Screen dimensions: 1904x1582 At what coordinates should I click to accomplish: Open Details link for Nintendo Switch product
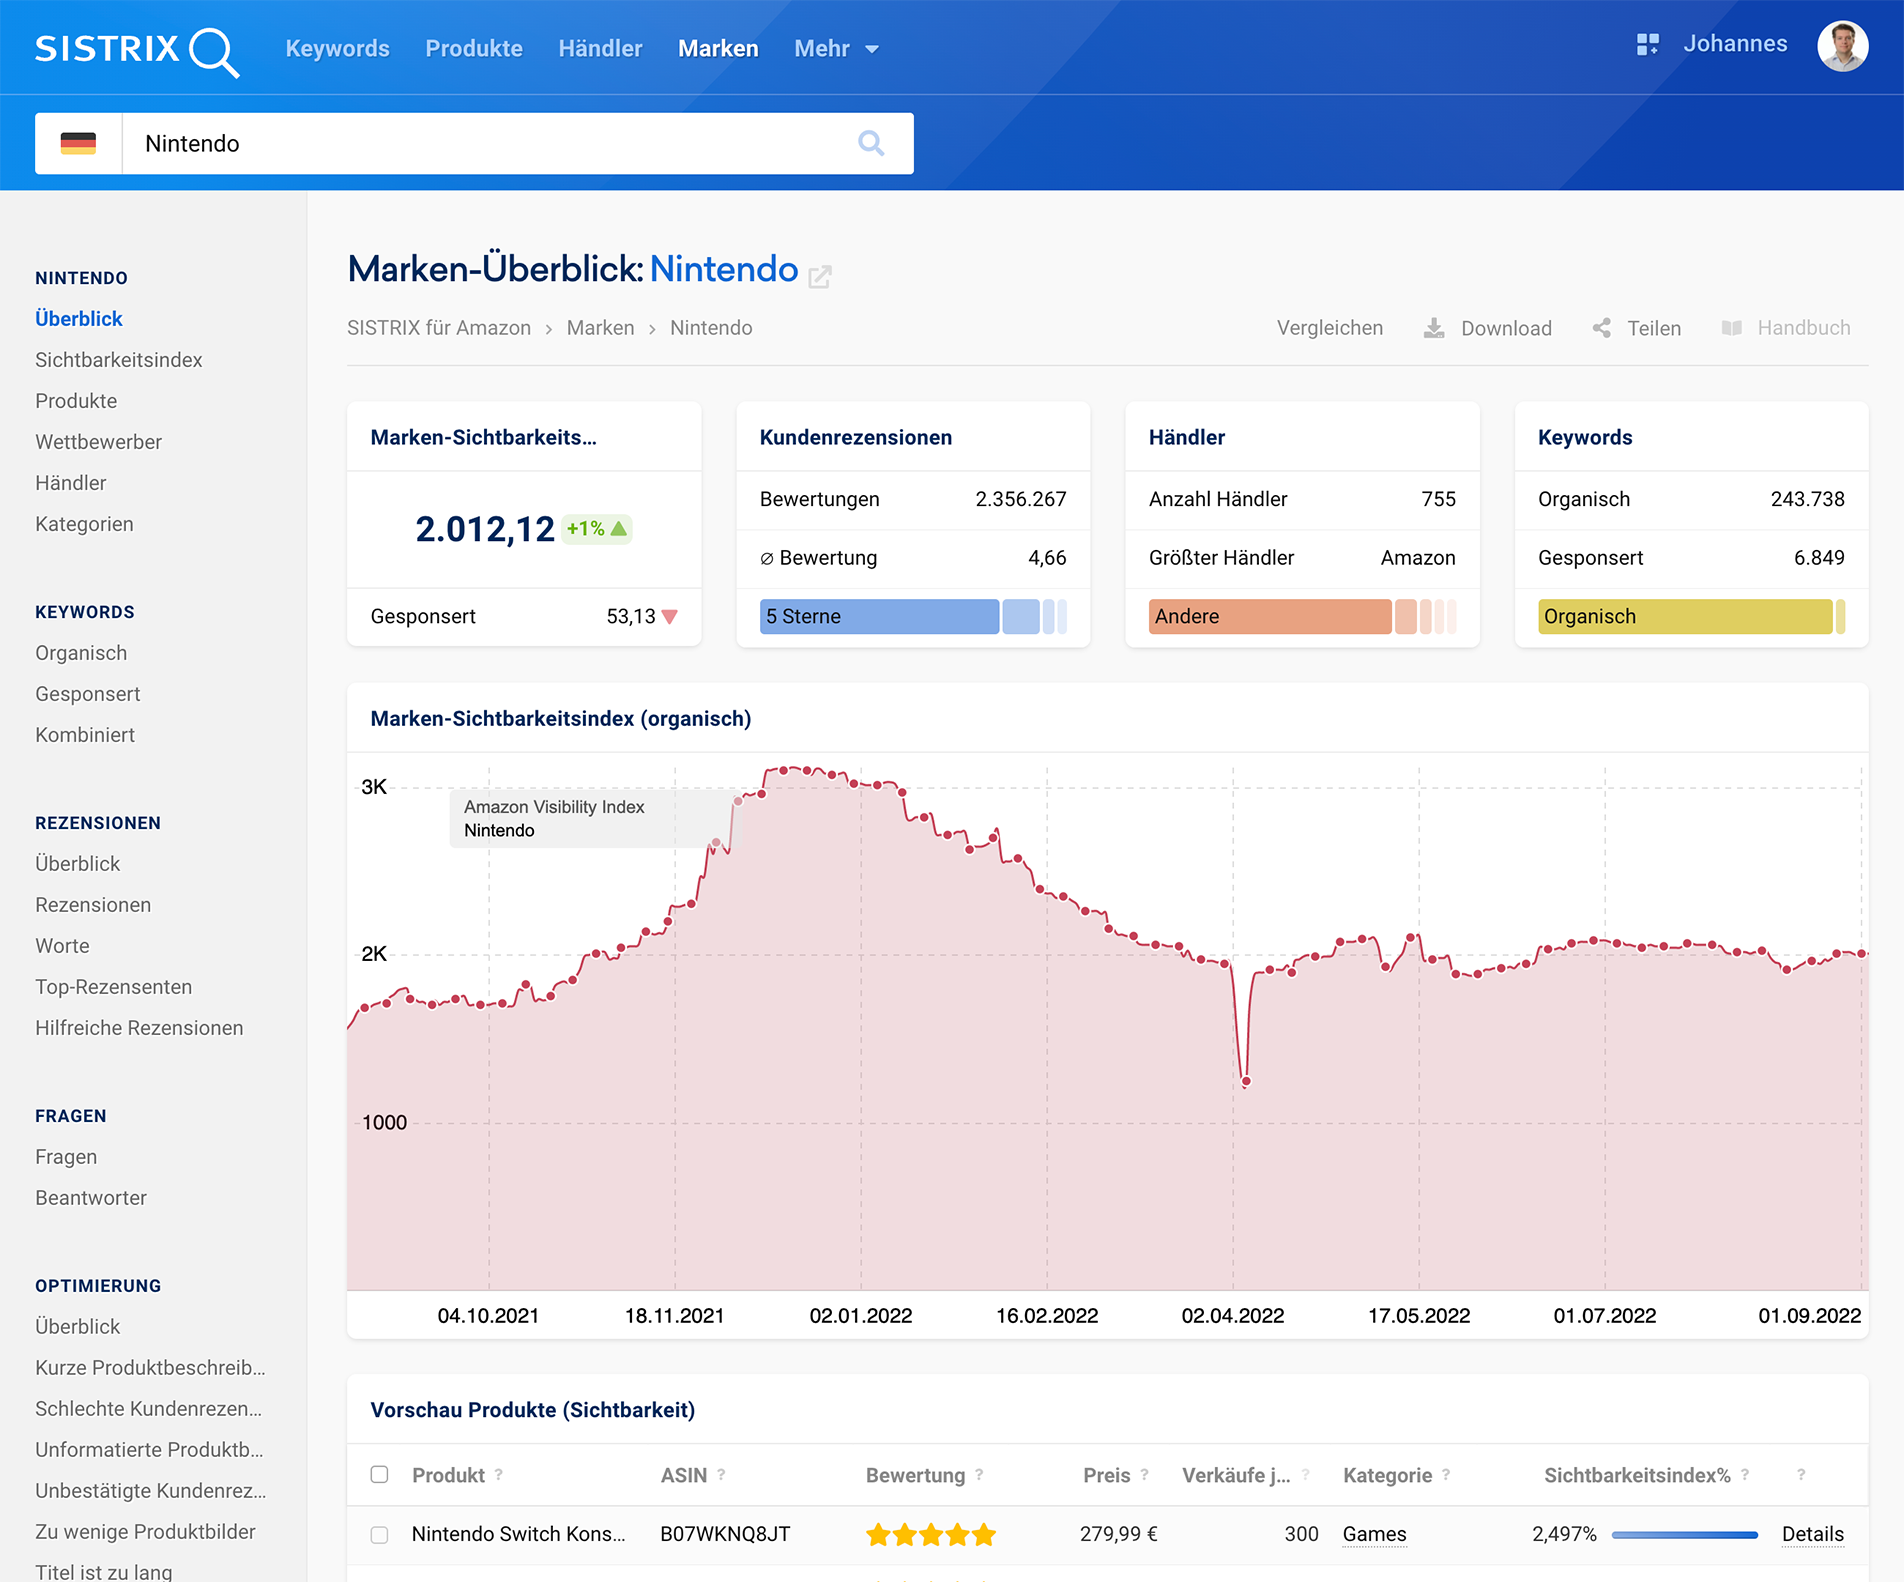[1812, 1534]
